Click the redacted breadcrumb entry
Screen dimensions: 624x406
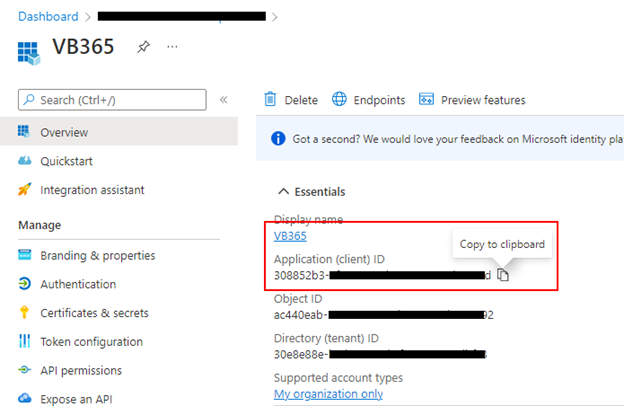pyautogui.click(x=182, y=16)
